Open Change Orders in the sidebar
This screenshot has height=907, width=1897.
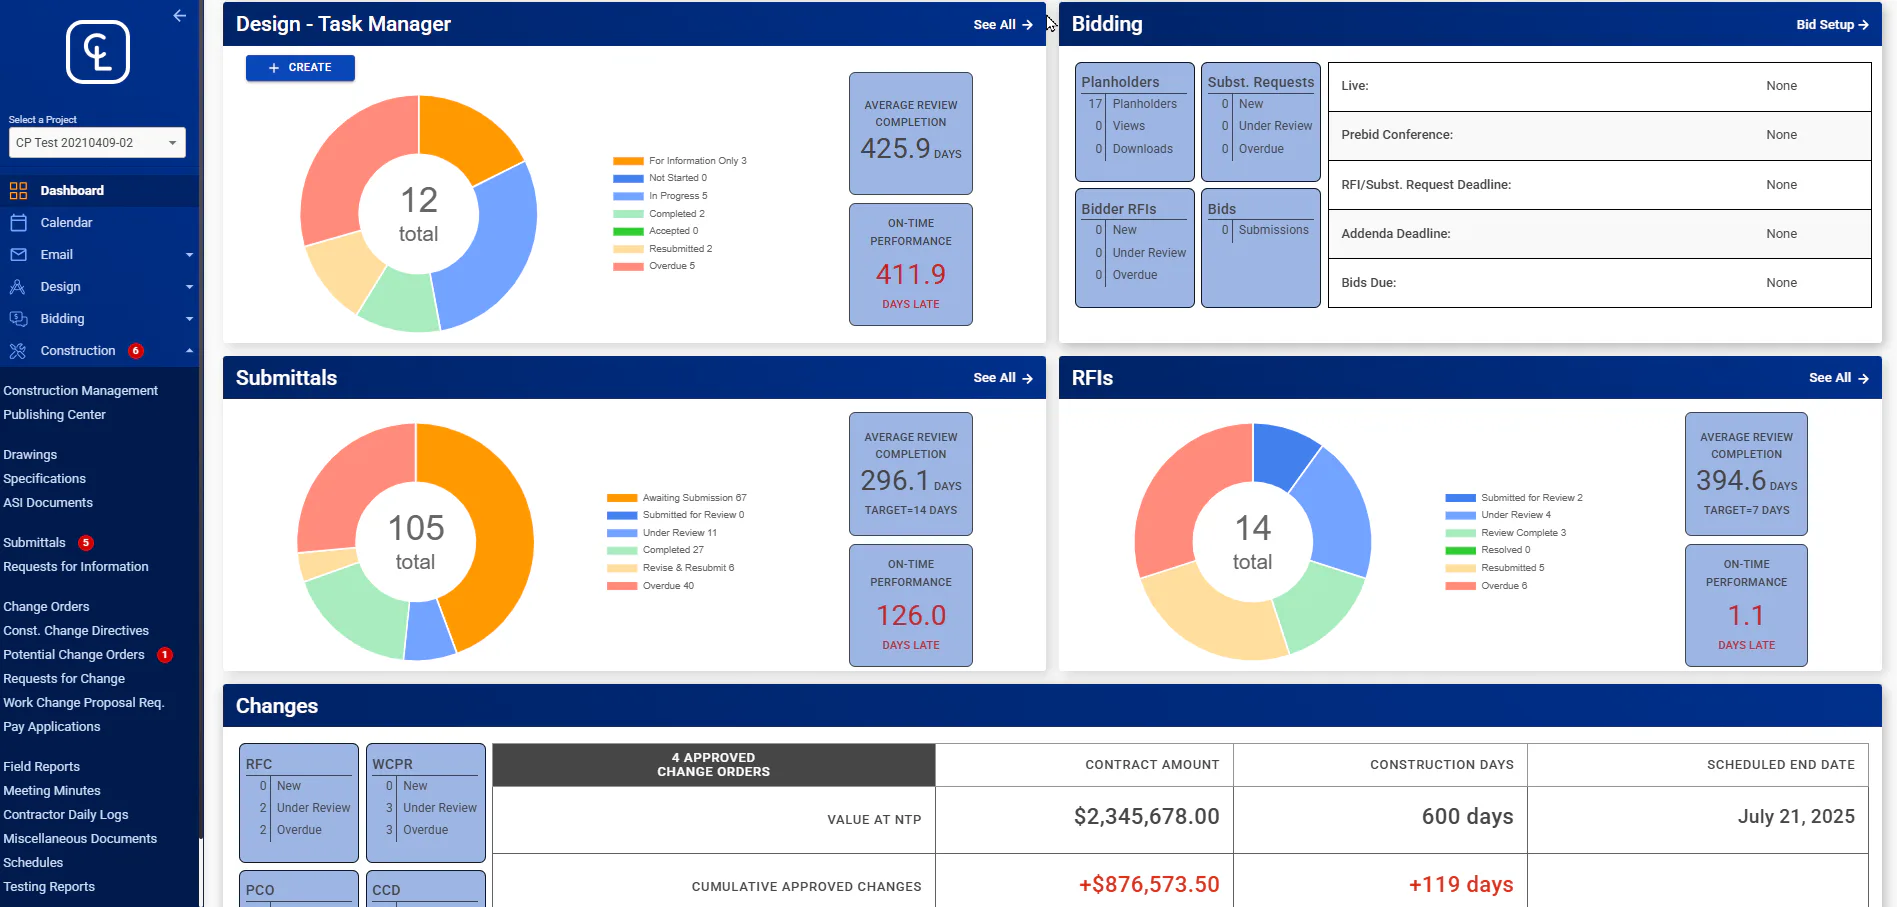tap(46, 607)
